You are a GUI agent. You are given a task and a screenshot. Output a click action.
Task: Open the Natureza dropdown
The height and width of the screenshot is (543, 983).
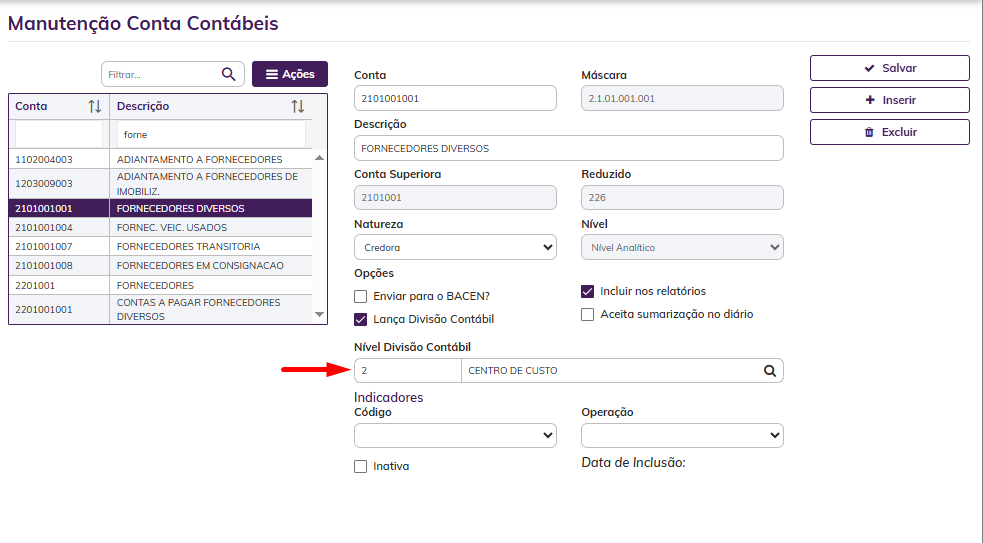pos(455,247)
